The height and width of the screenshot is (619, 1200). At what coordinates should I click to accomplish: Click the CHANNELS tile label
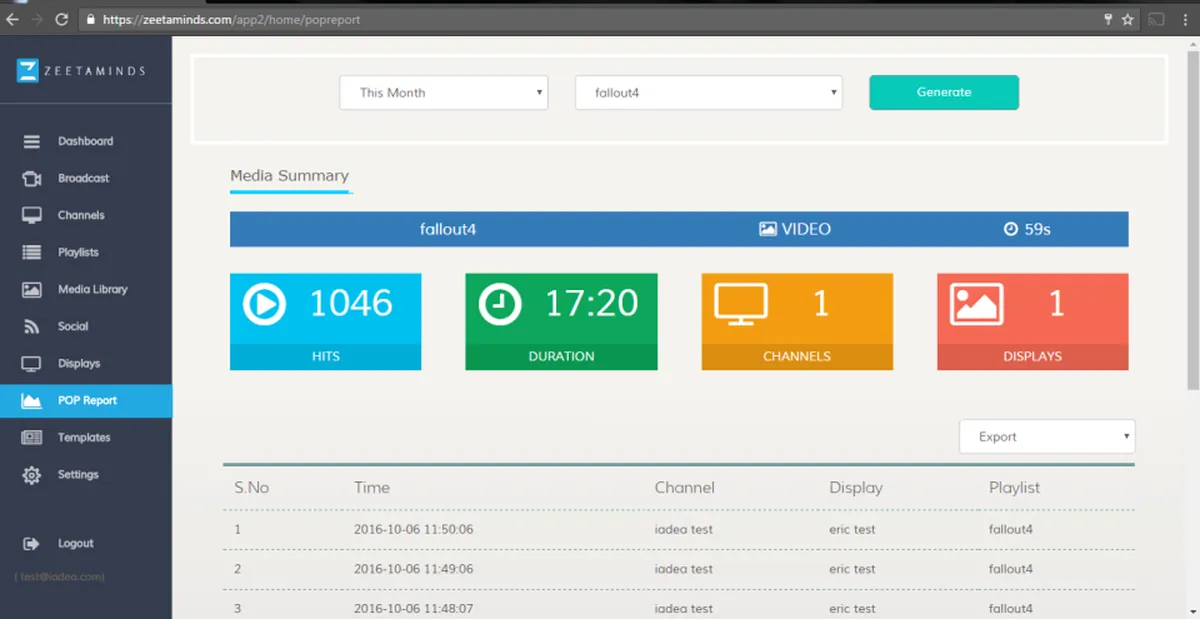tap(797, 357)
